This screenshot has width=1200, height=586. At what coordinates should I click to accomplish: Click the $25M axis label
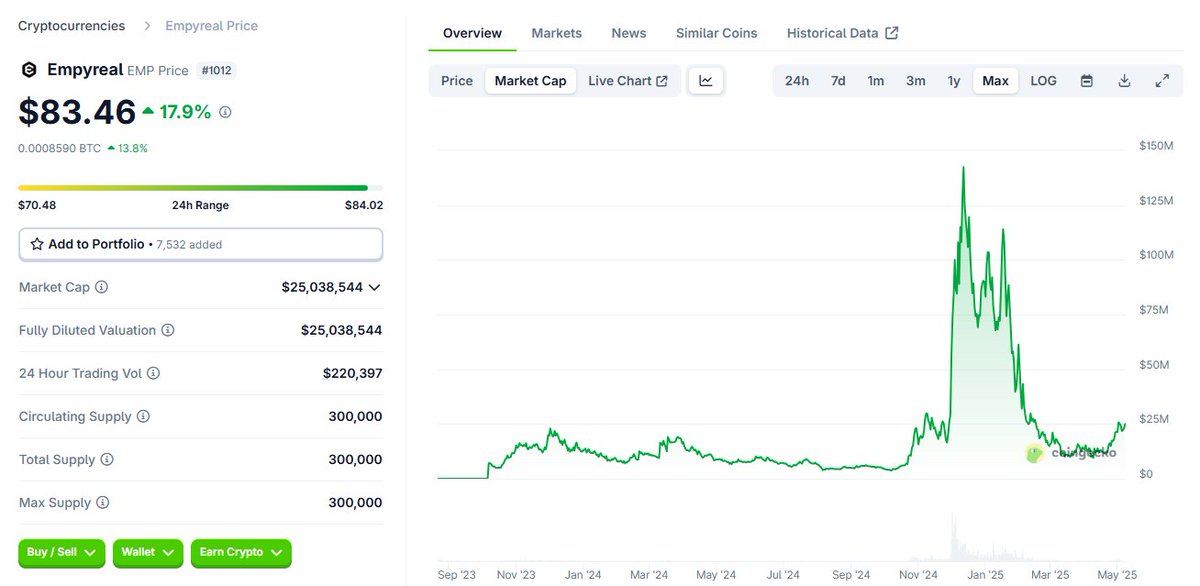point(1154,418)
